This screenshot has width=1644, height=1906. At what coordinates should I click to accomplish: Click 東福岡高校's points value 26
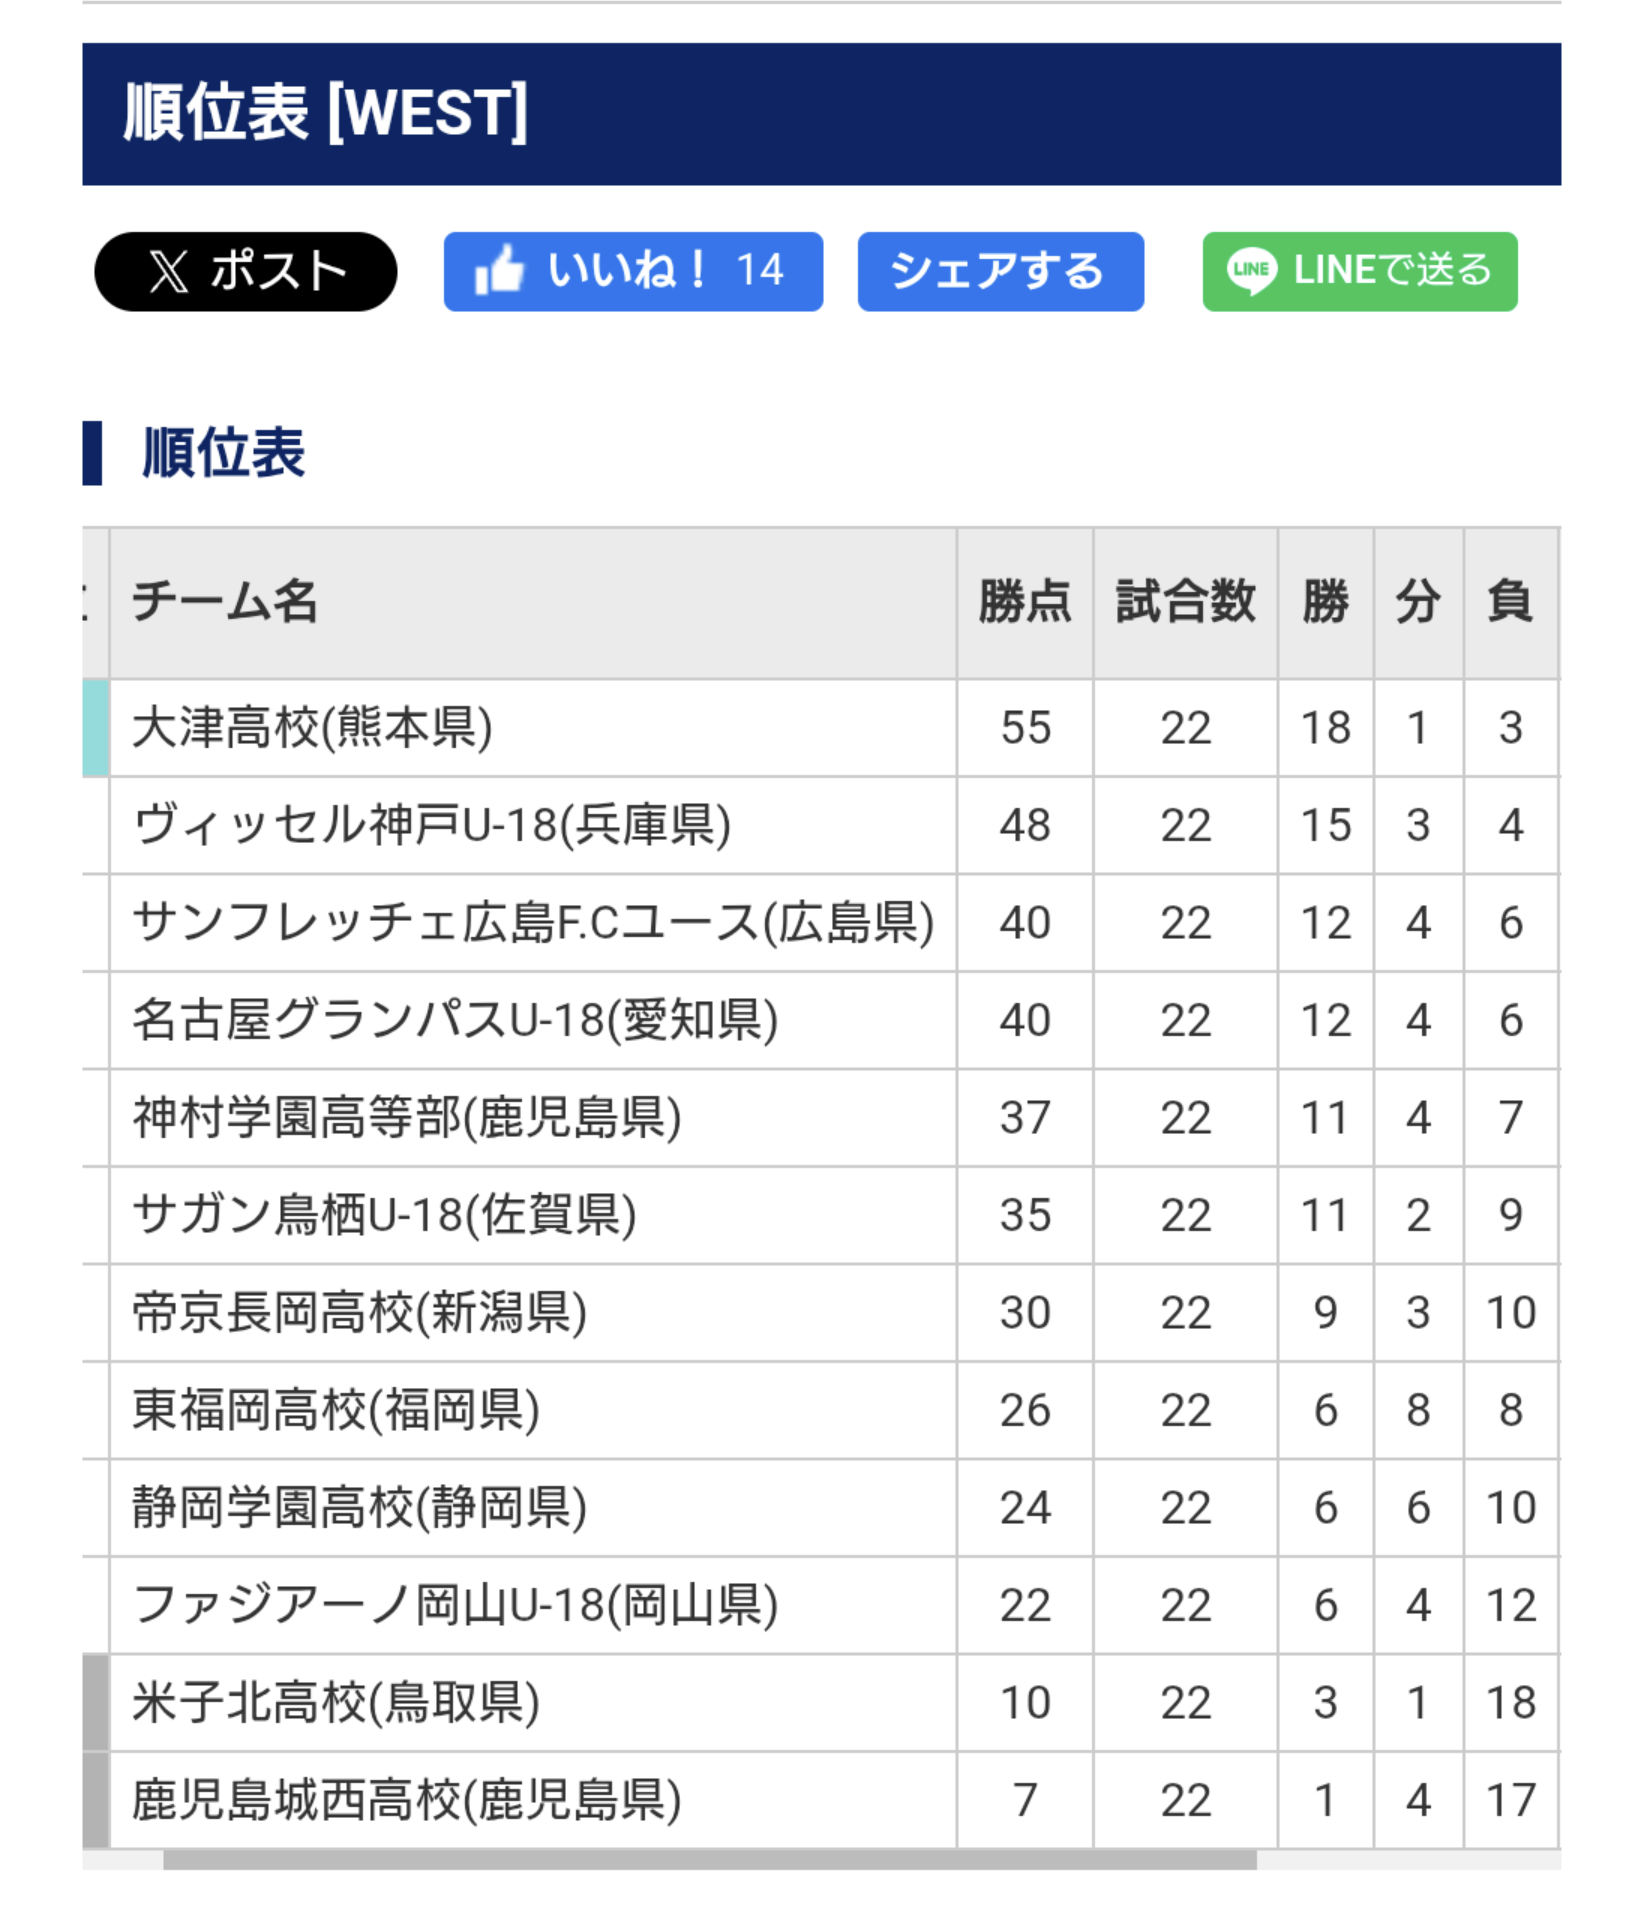(1025, 1410)
